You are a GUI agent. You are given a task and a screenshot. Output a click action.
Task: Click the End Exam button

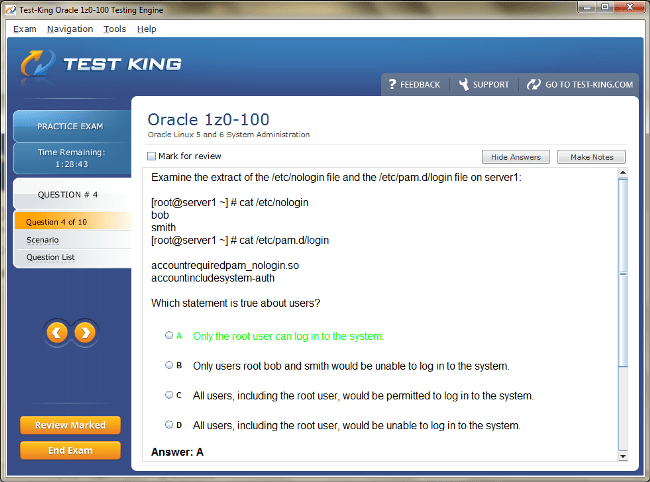click(x=70, y=451)
